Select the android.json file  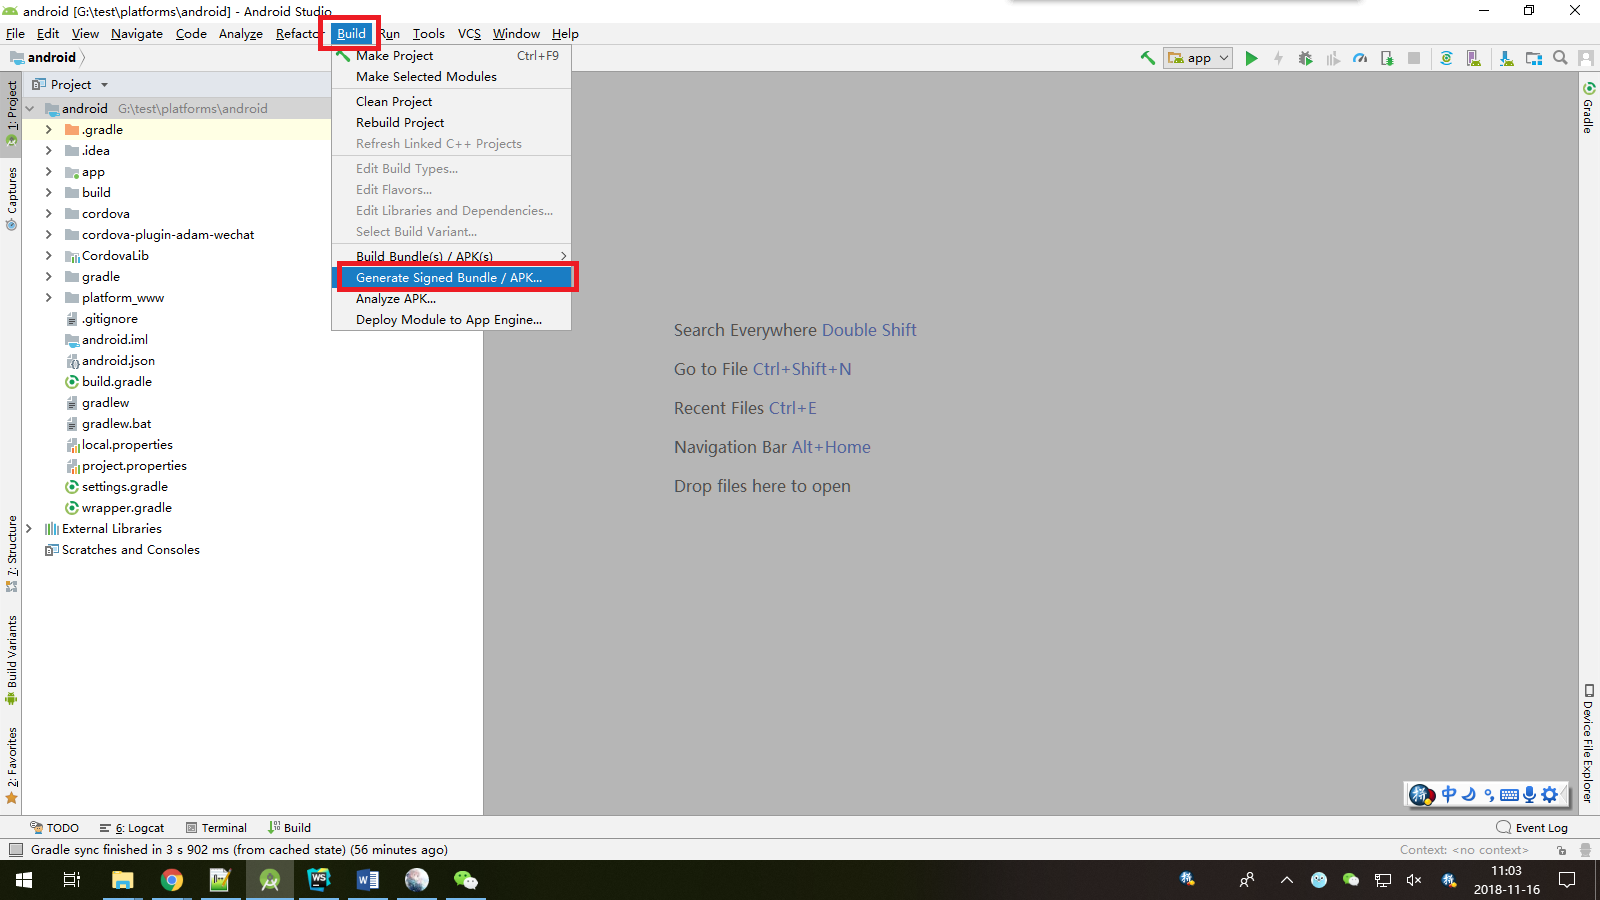[x=110, y=361]
